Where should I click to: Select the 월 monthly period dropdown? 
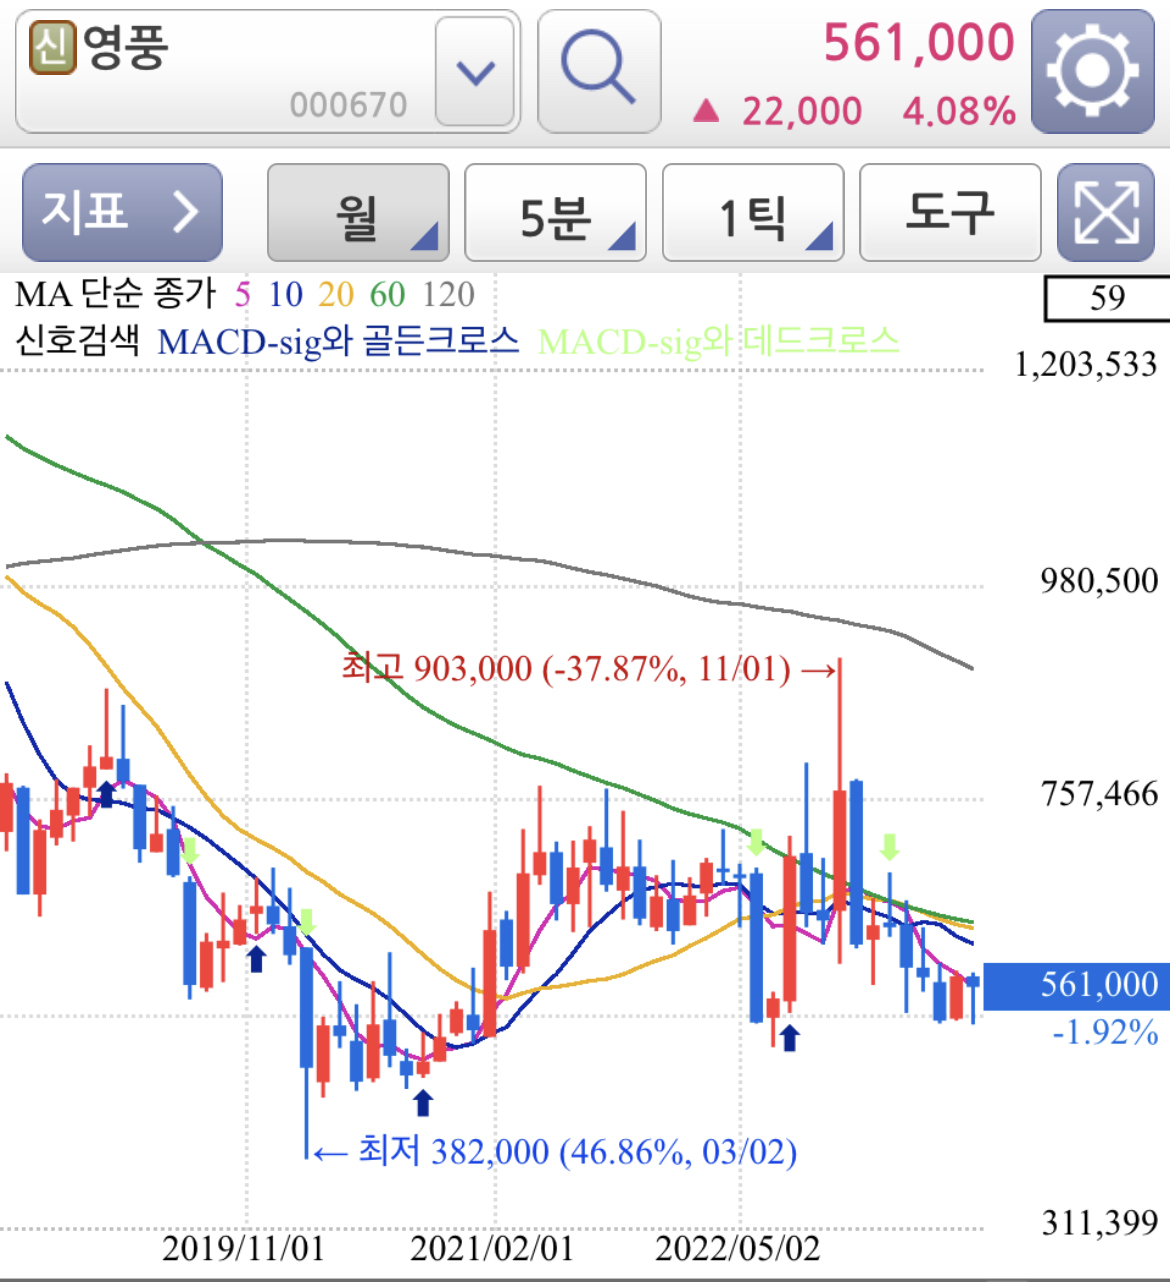pos(358,213)
